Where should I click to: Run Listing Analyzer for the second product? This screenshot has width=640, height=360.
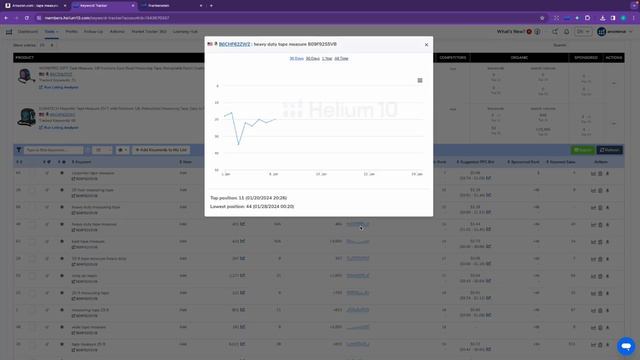click(59, 128)
